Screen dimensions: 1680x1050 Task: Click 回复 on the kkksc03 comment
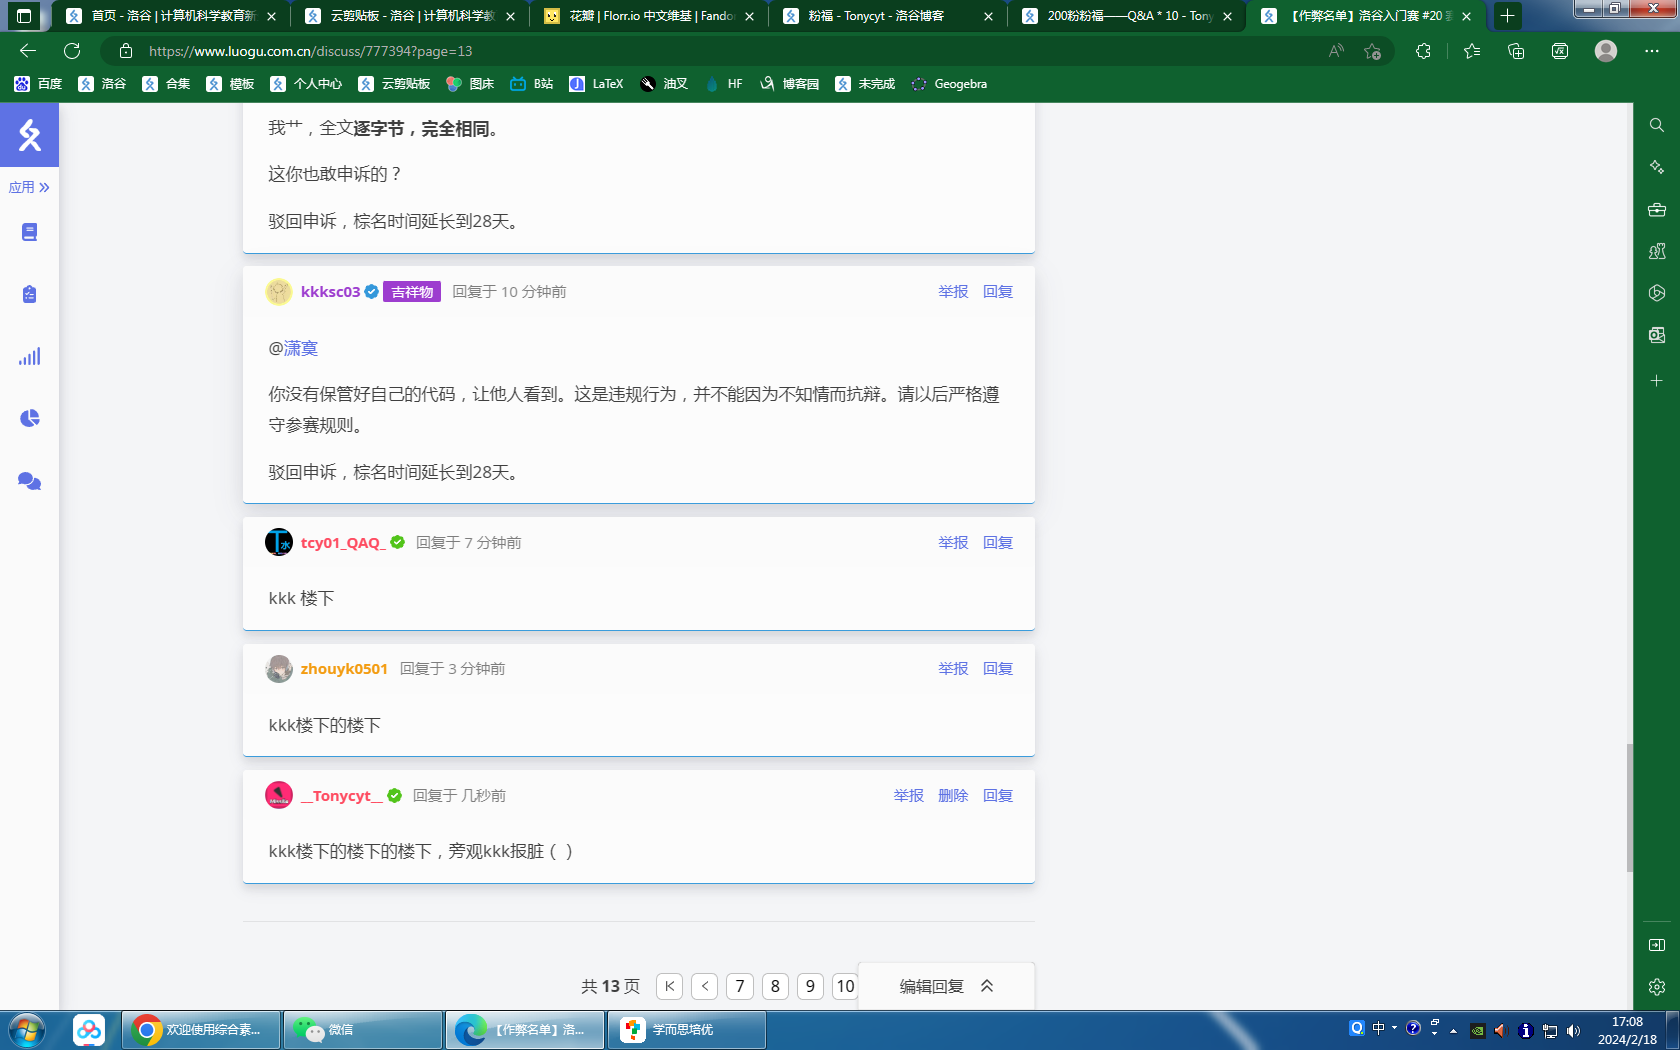997,291
